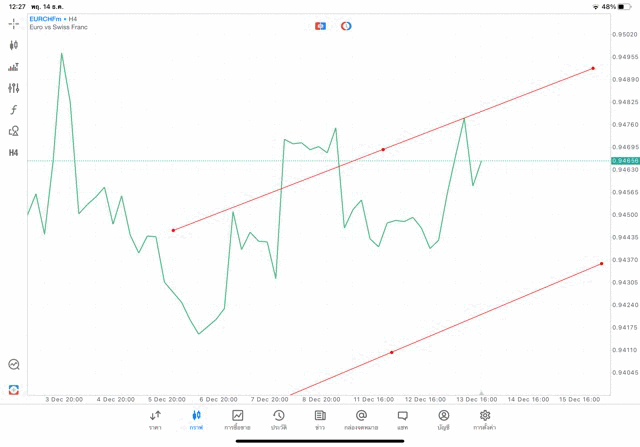Viewport: 640px width, 447px height.
Task: Open the function indicators icon
Action: tap(14, 110)
